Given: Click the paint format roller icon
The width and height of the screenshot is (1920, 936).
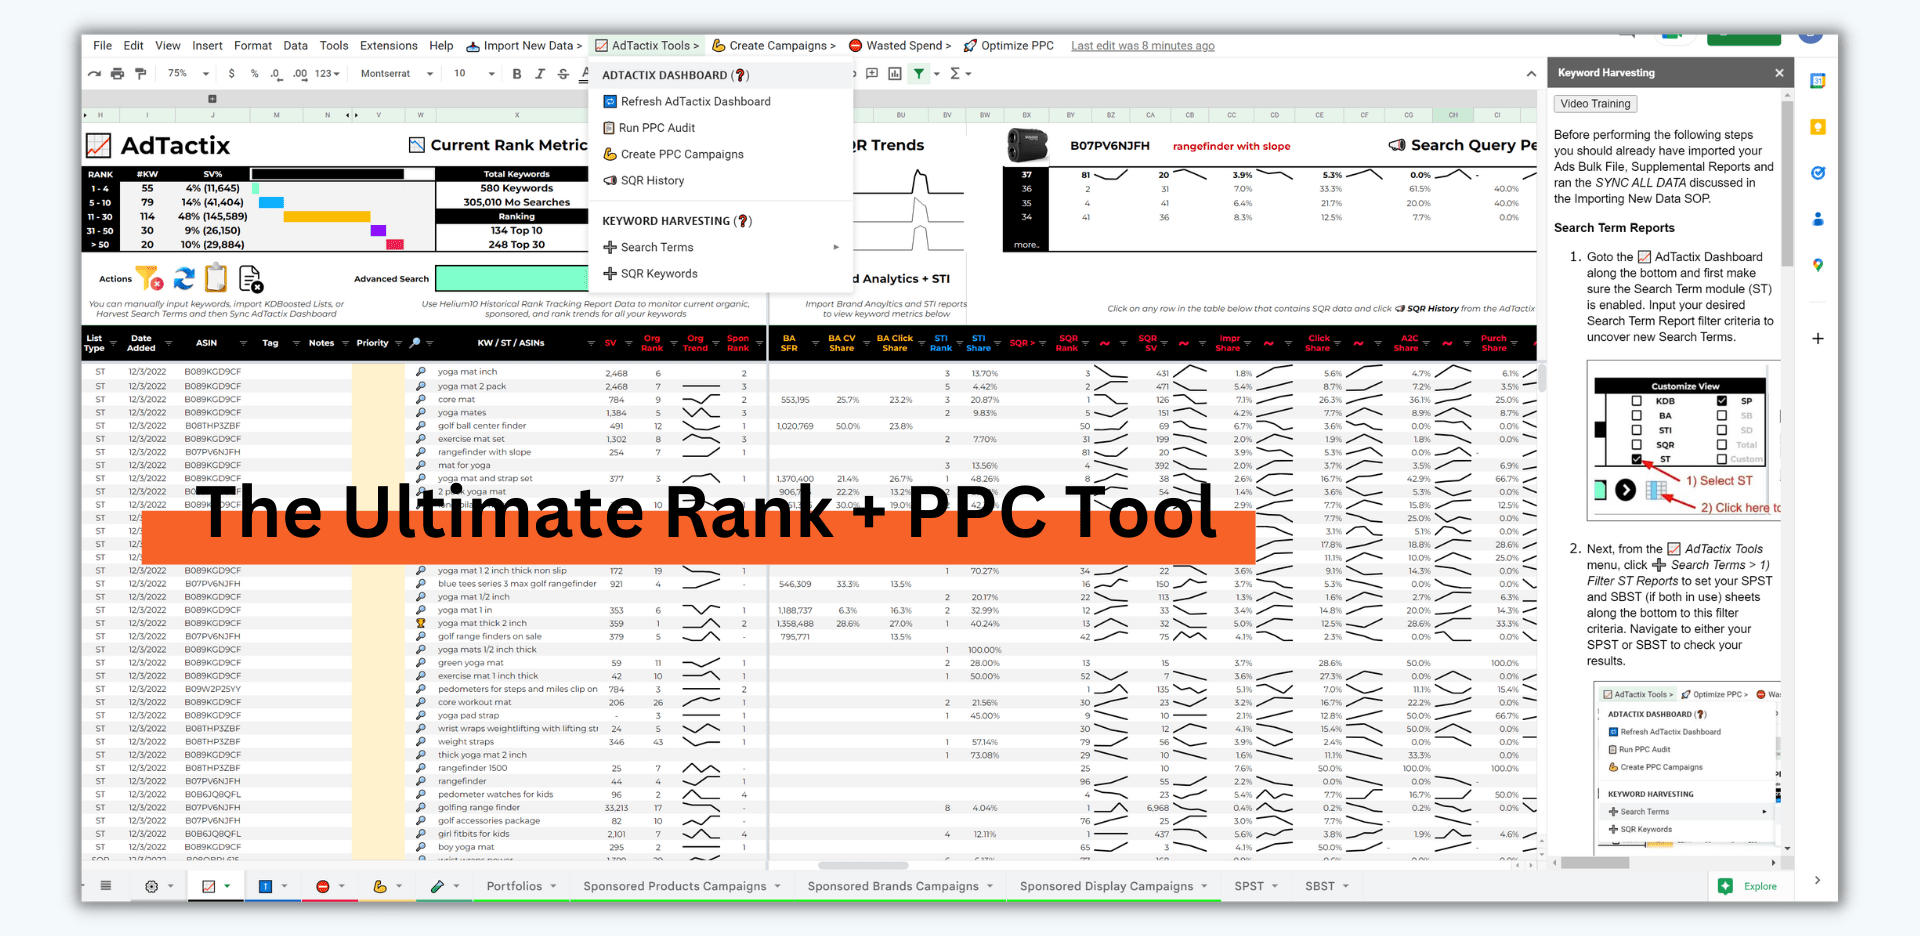Looking at the screenshot, I should [140, 74].
